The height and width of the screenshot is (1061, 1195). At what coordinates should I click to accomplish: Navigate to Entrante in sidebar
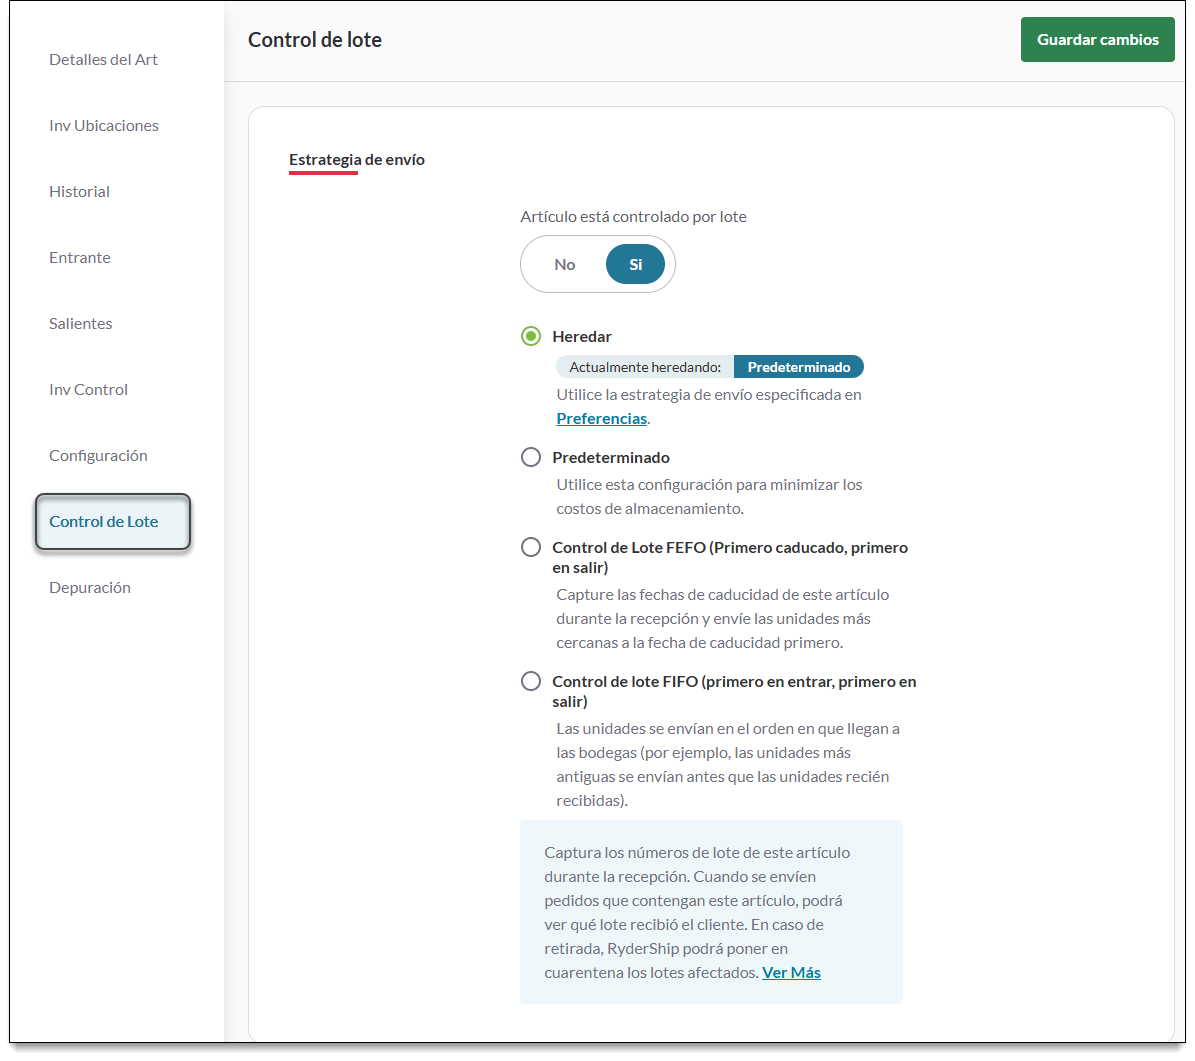point(80,258)
